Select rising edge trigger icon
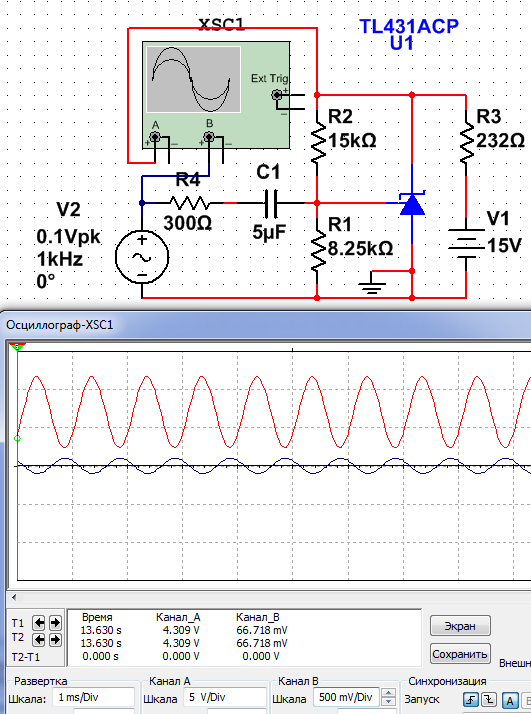Screen dimensions: 531x714 click(471, 699)
